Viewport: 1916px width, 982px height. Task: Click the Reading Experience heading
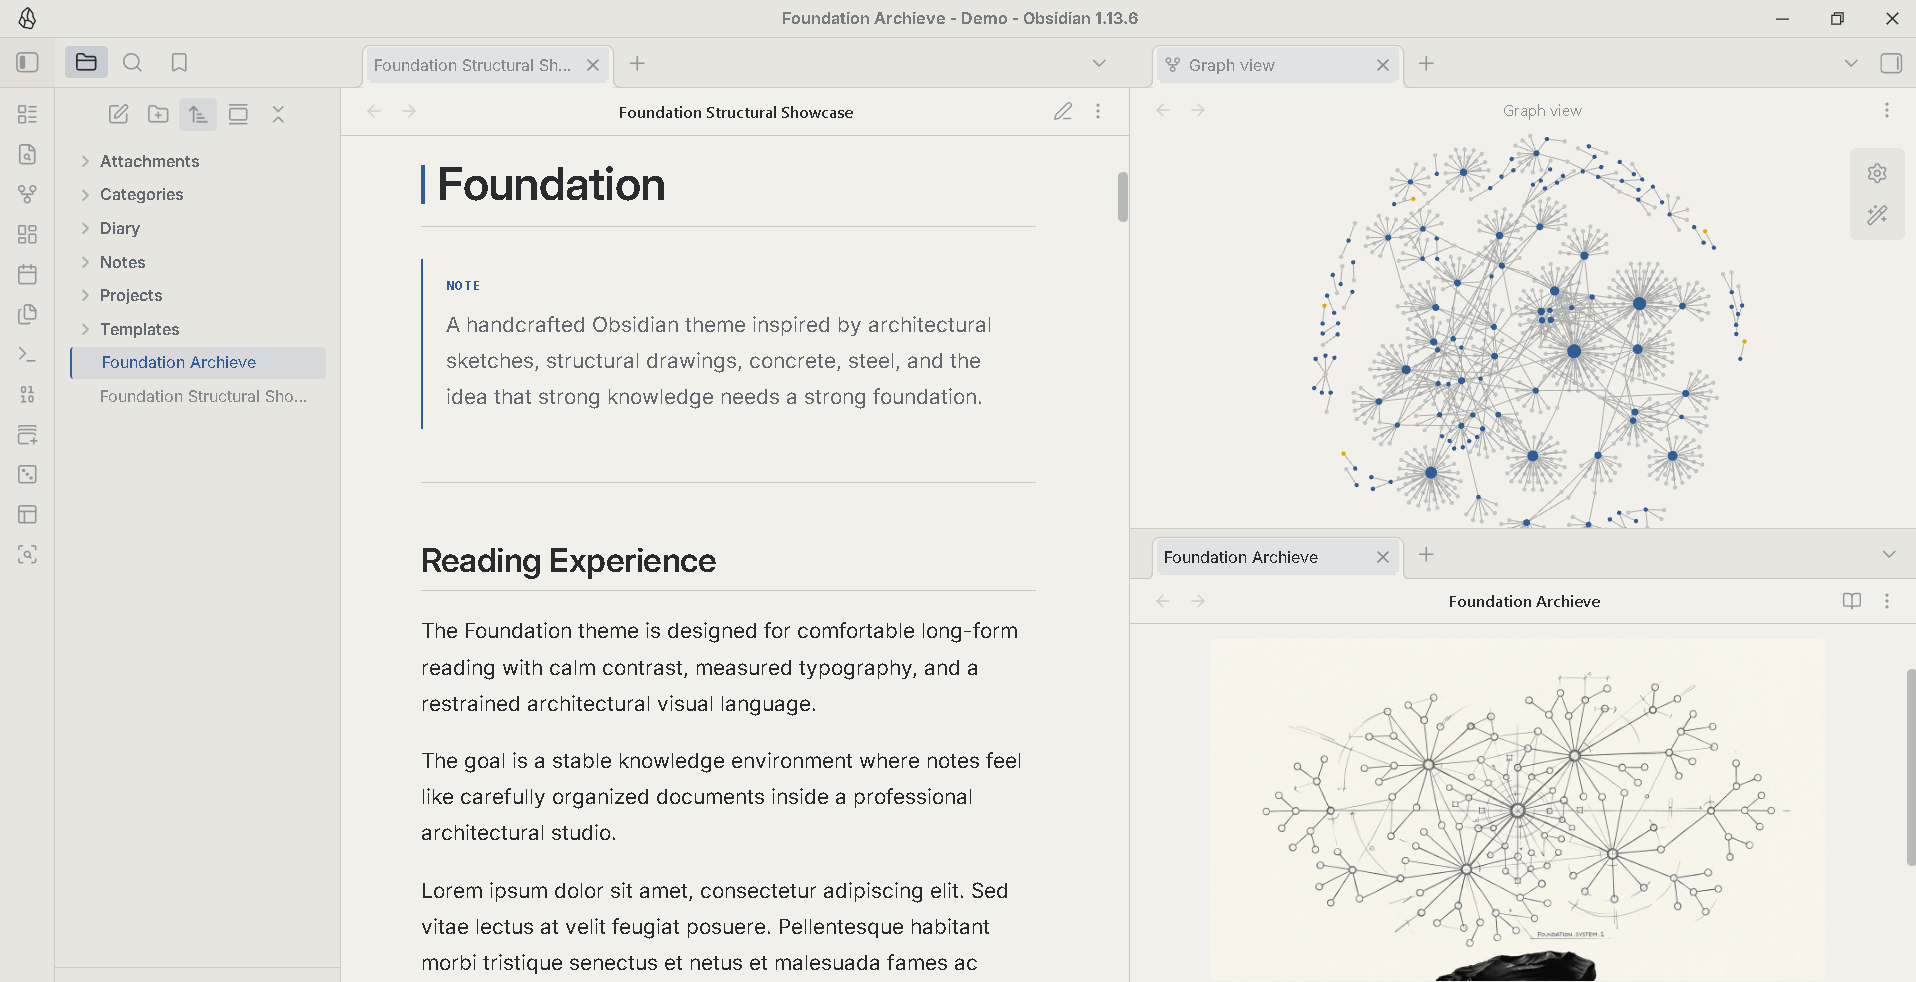[x=568, y=561]
